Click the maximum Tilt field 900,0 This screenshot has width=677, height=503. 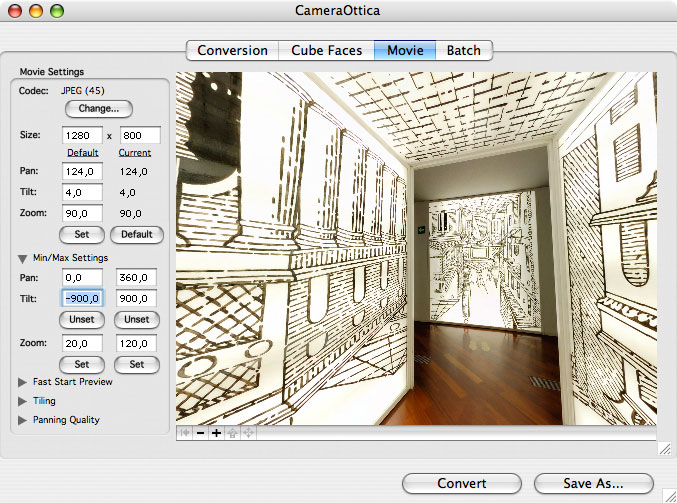(x=136, y=298)
